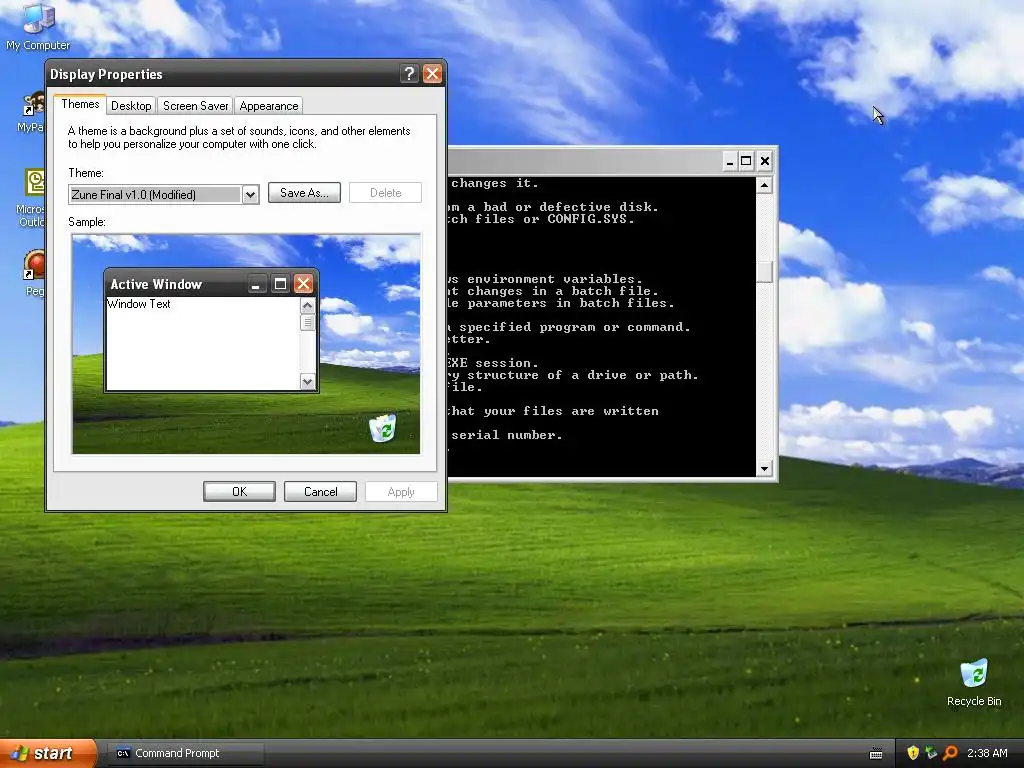Click the taskbar clock showing 2:38 AM
The height and width of the screenshot is (768, 1024).
pyautogui.click(x=987, y=753)
